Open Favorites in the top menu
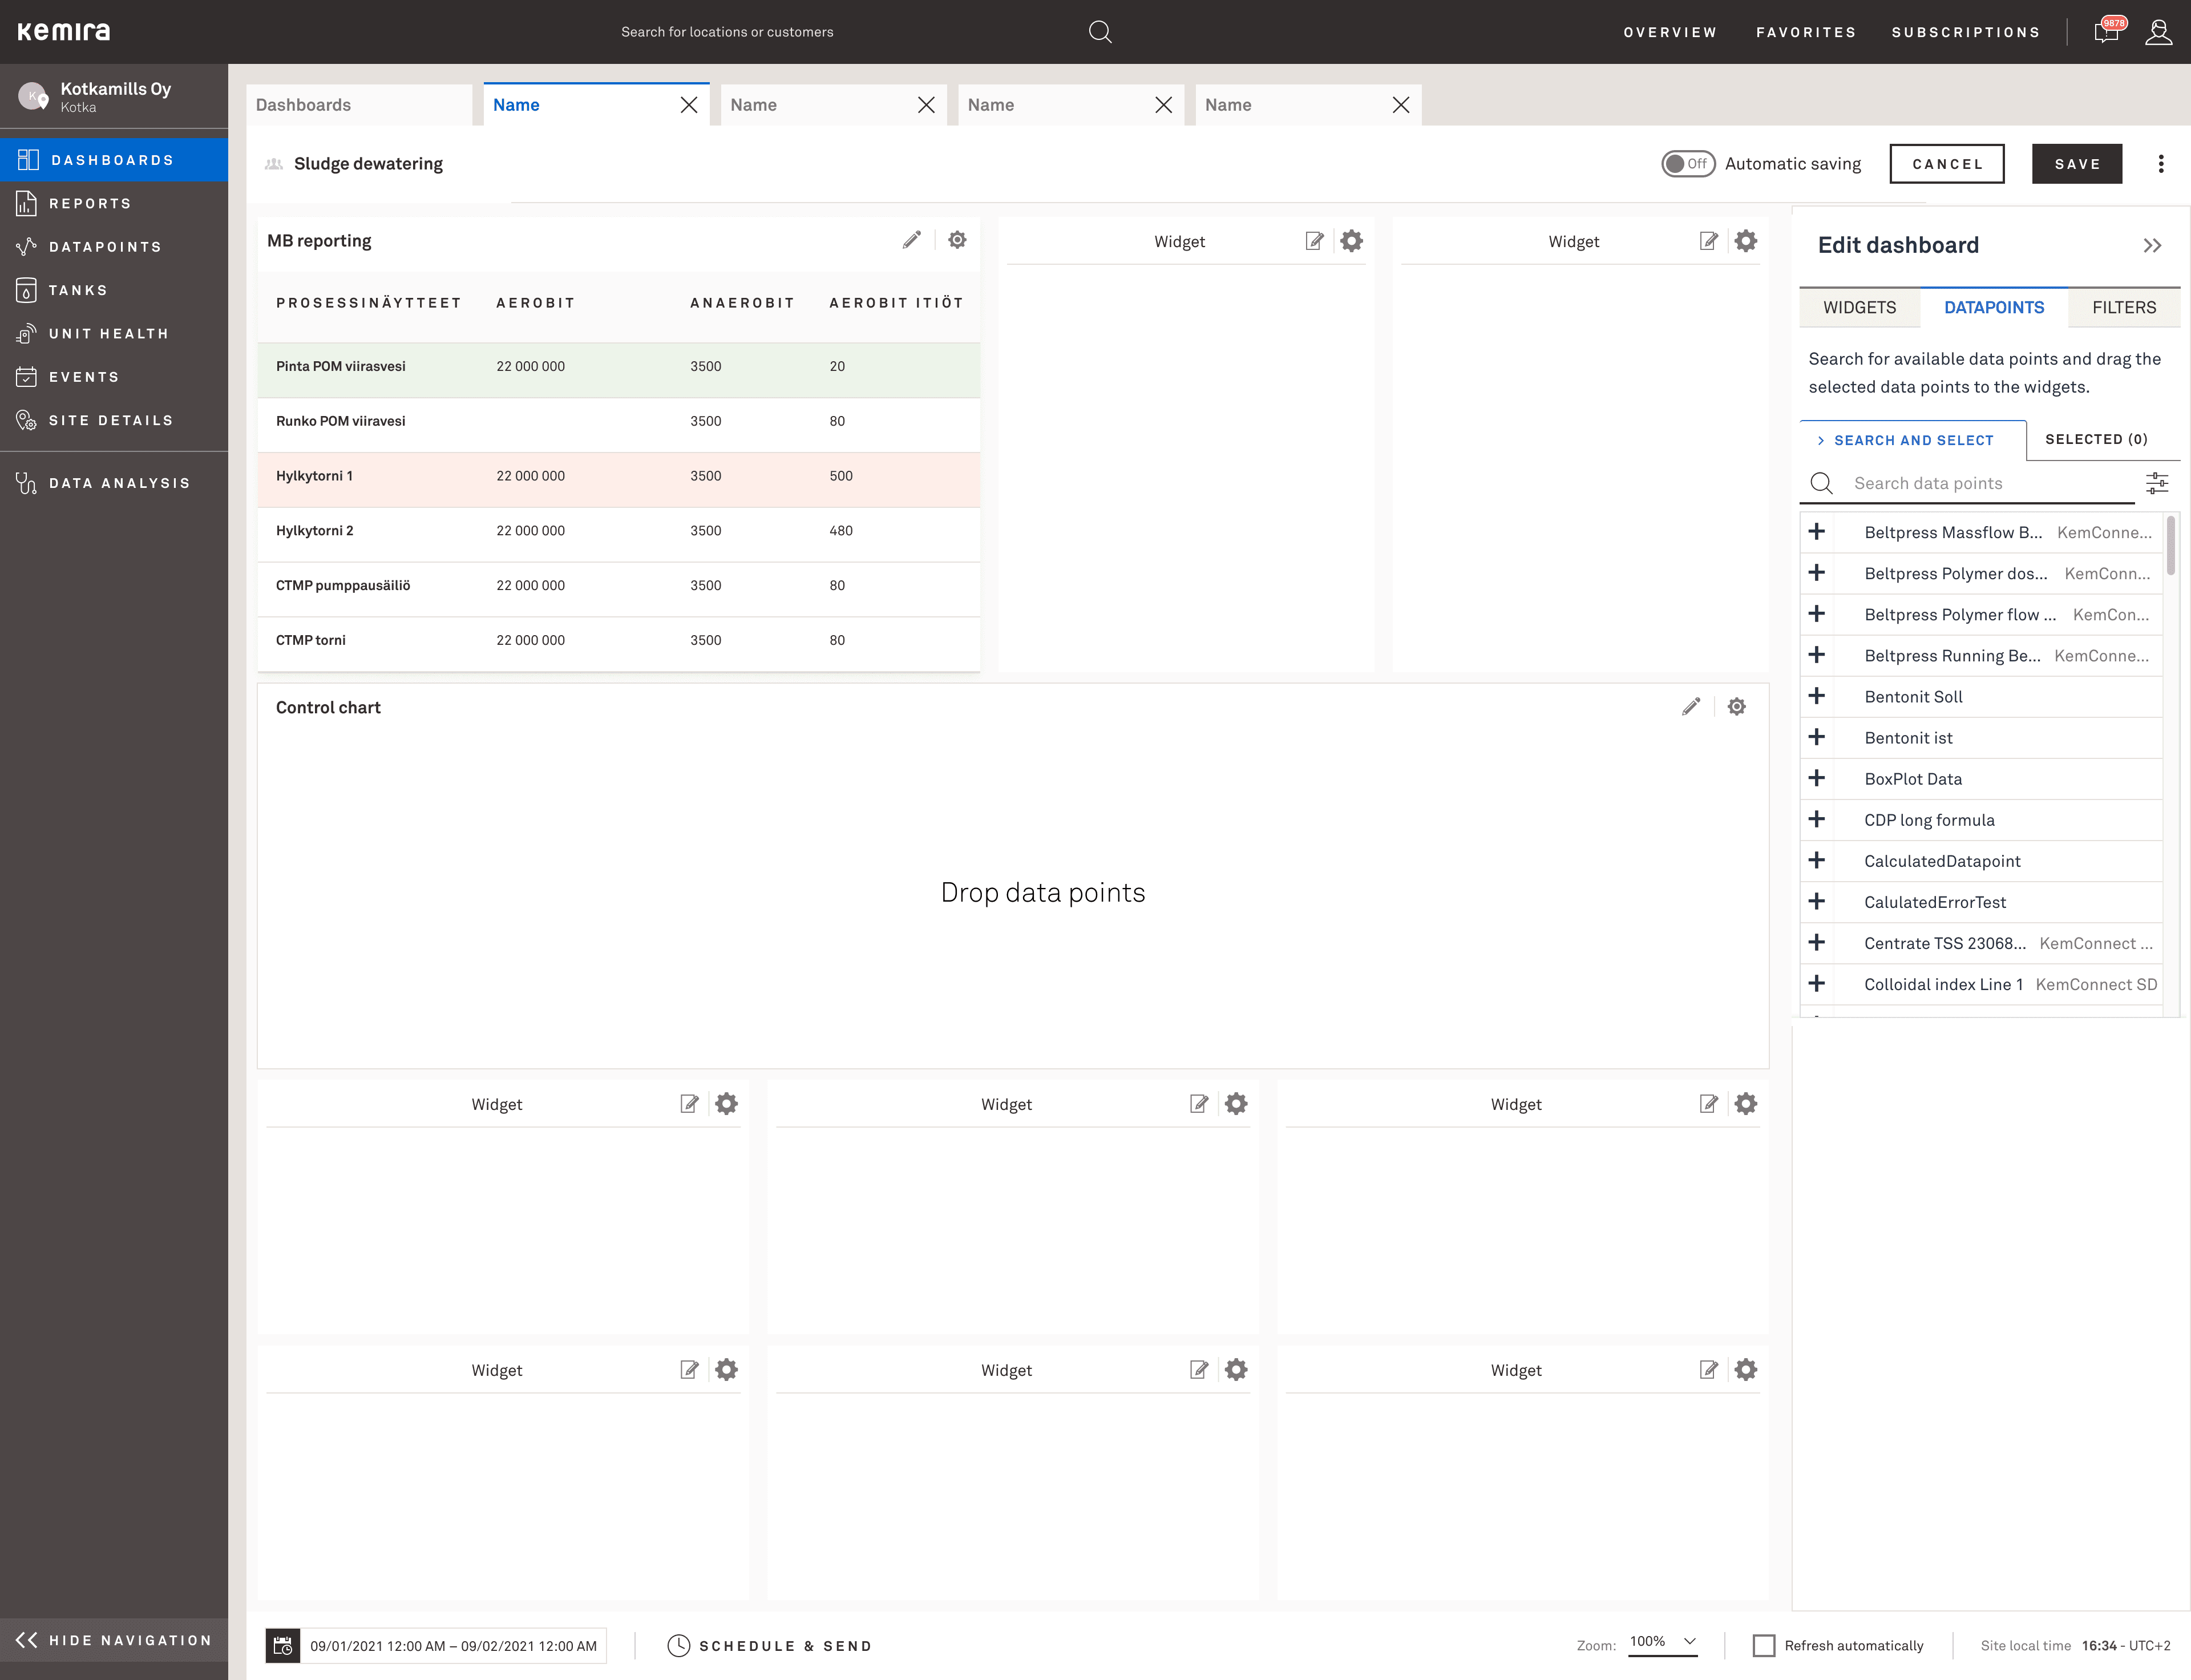2191x1680 pixels. click(x=1805, y=31)
